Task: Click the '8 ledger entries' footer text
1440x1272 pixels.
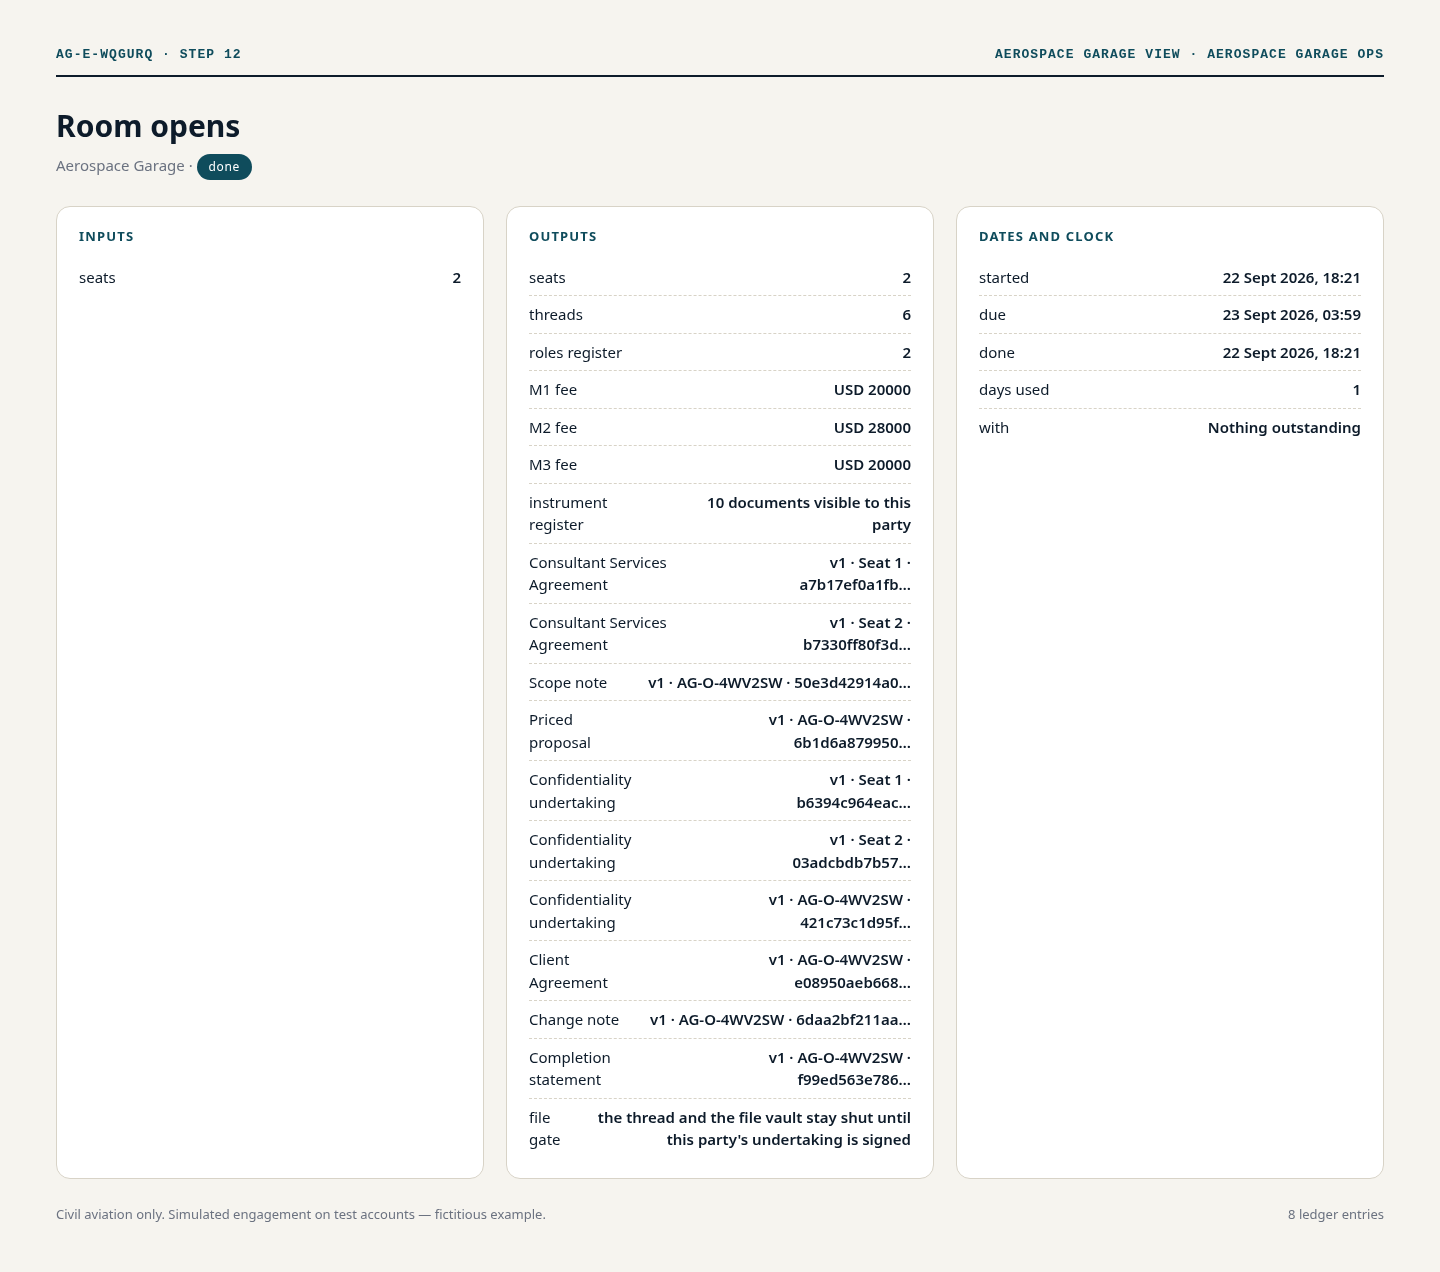Action: [1336, 1215]
